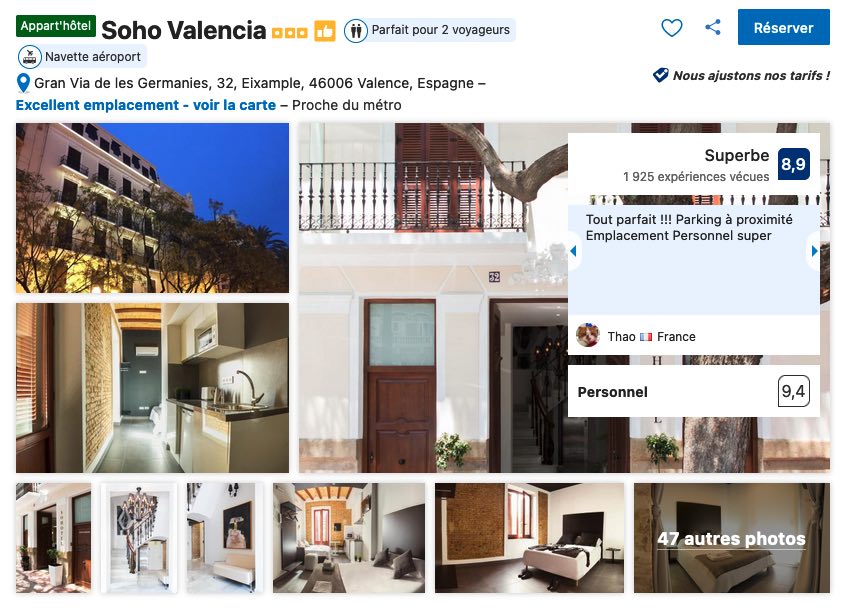846x612 pixels.
Task: Open the chandelier staircase thumbnail
Action: 139,538
